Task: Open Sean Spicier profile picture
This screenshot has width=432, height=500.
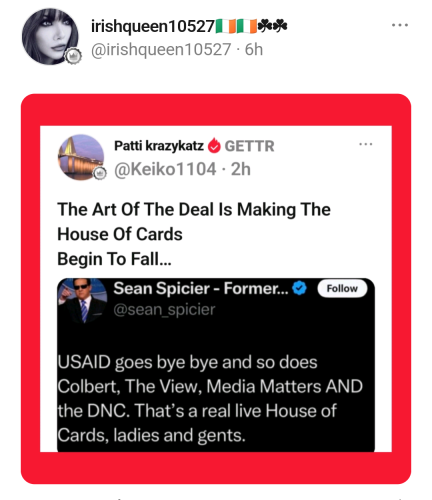Action: click(83, 301)
